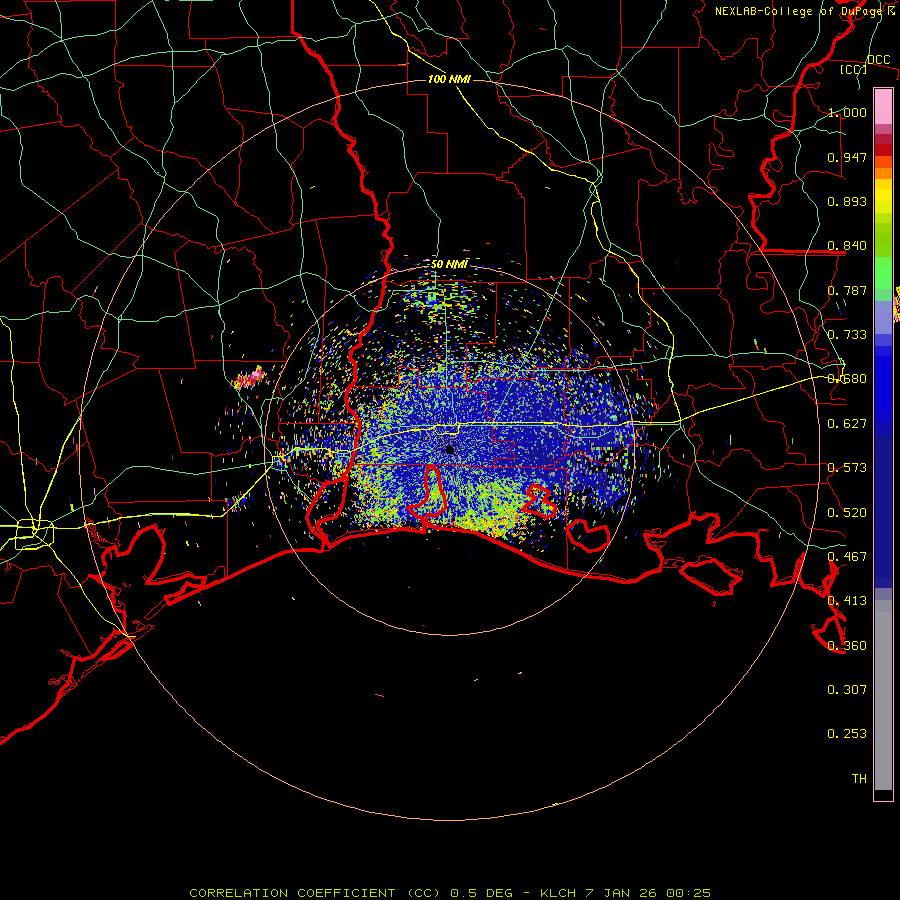900x900 pixels.
Task: Click the TH threshold label
Action: (859, 779)
